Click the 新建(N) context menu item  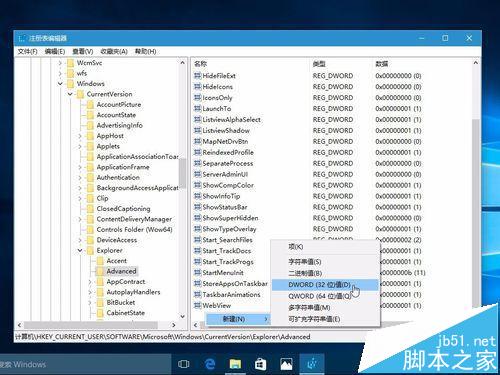238,319
